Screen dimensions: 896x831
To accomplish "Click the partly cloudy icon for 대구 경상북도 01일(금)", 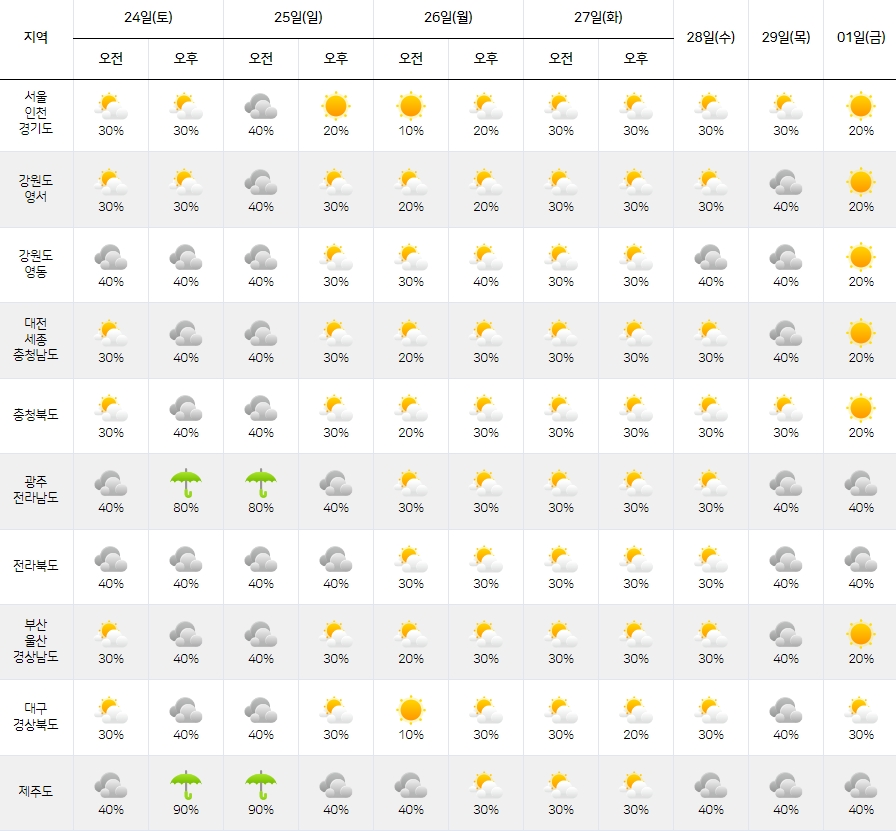I will [x=861, y=710].
